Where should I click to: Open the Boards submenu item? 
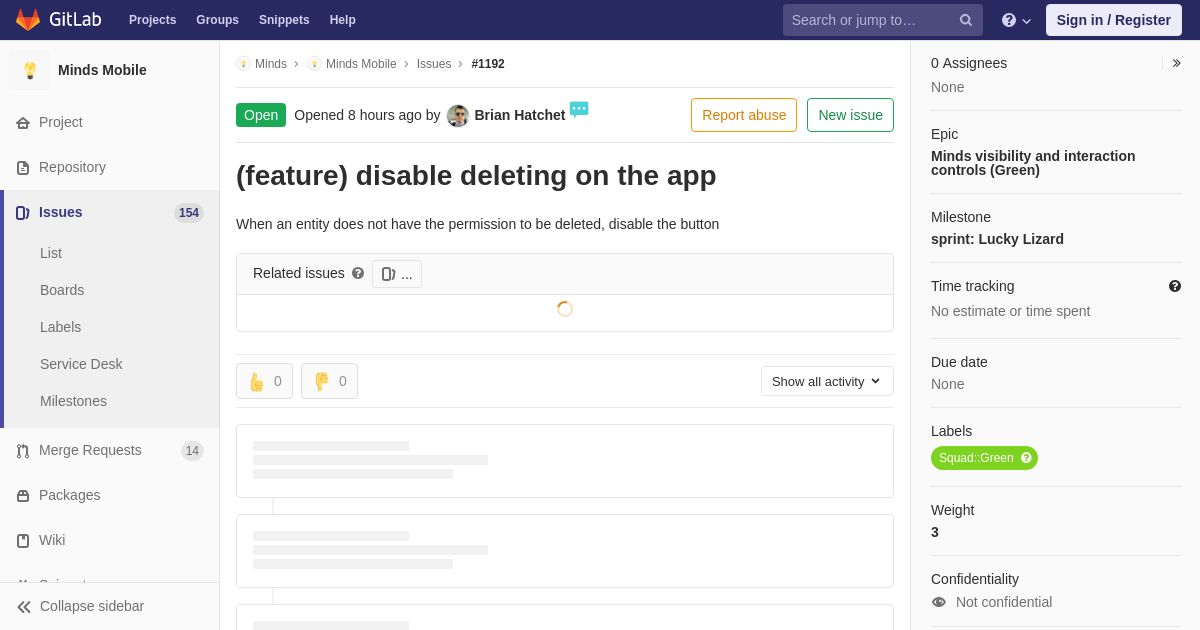tap(62, 290)
